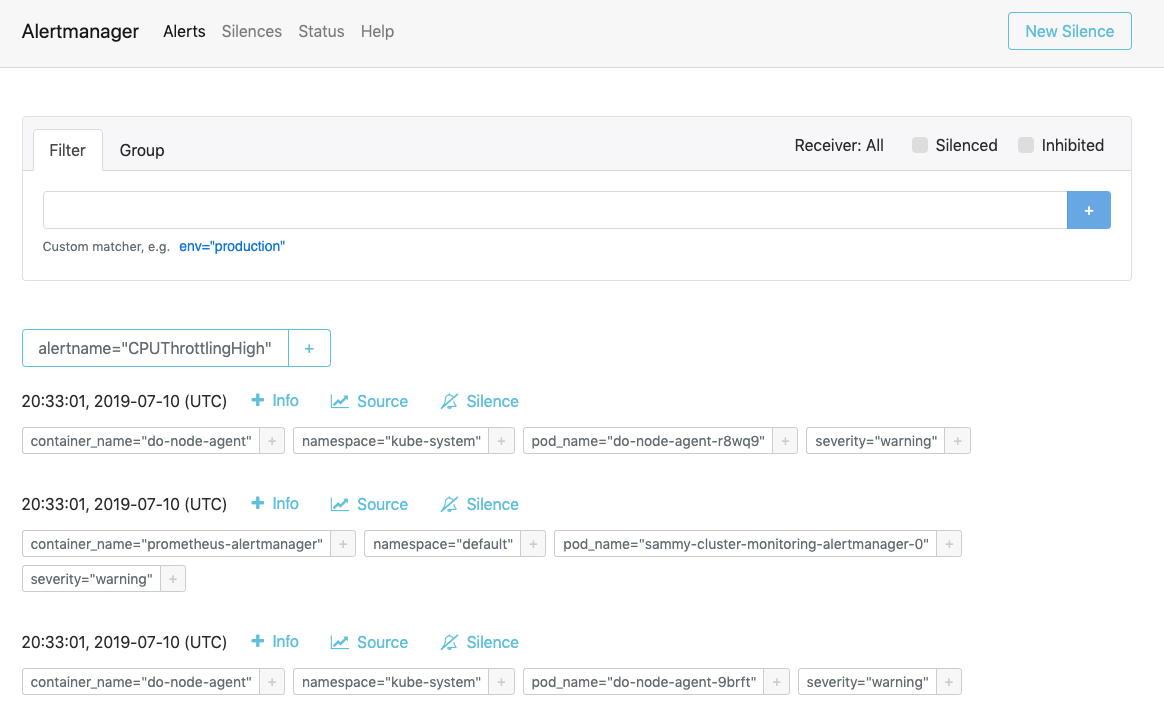Click plus next to pod_name="do-node-agent-r8wq9"
The width and height of the screenshot is (1164, 714).
click(x=785, y=441)
